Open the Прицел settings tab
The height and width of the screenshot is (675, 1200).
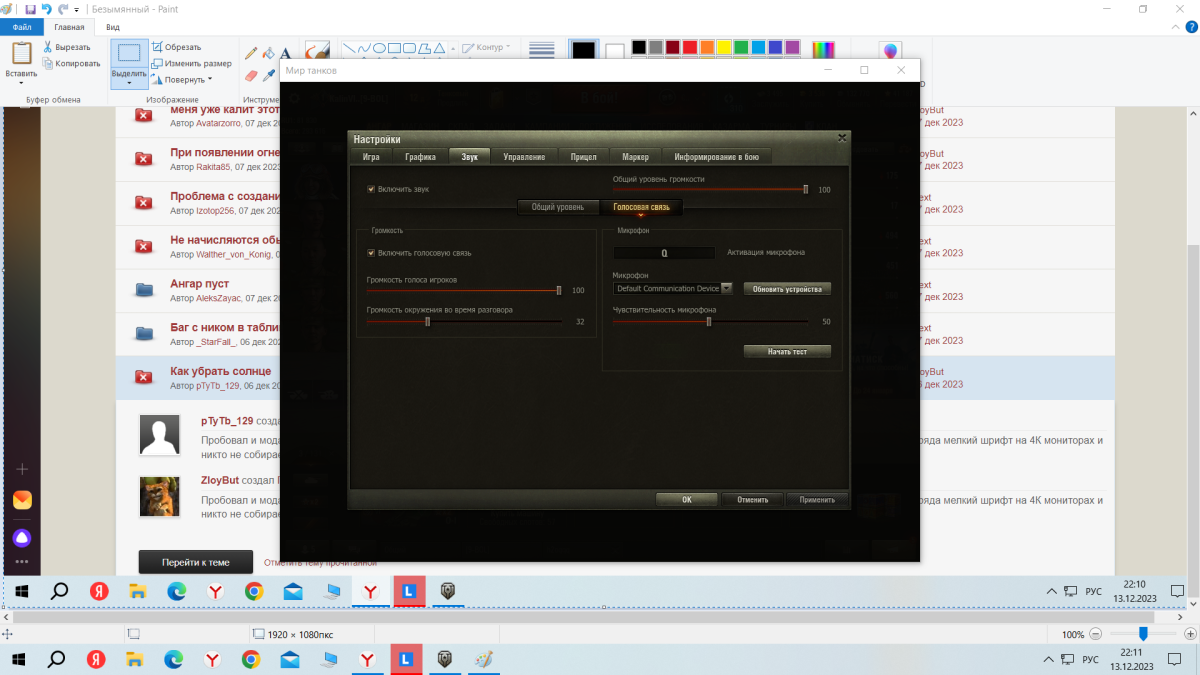(x=584, y=157)
